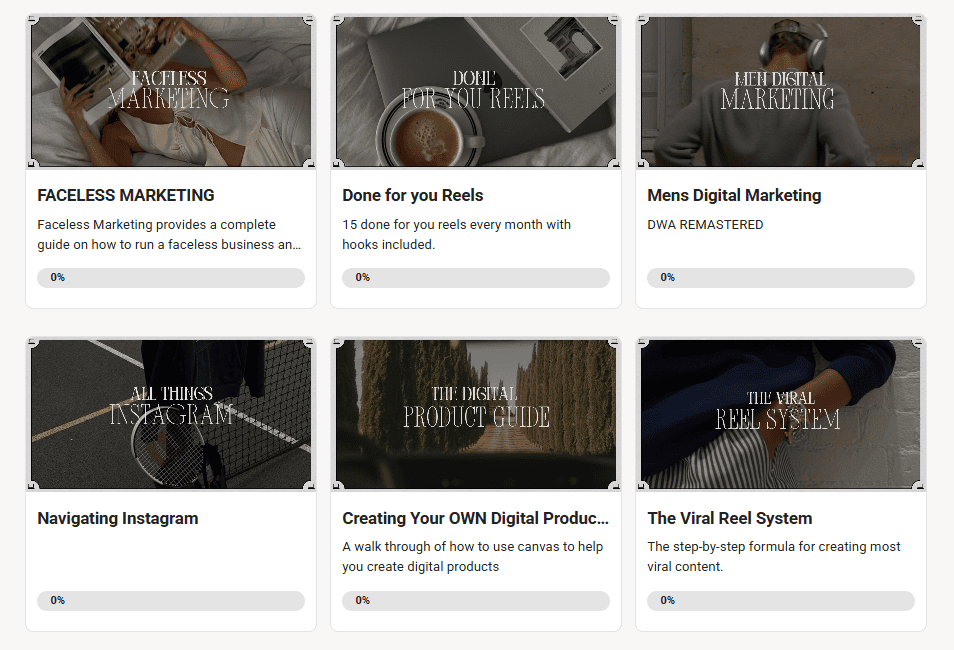Image resolution: width=954 pixels, height=650 pixels.
Task: Select the Men Digital Marketing cover image
Action: pos(780,91)
